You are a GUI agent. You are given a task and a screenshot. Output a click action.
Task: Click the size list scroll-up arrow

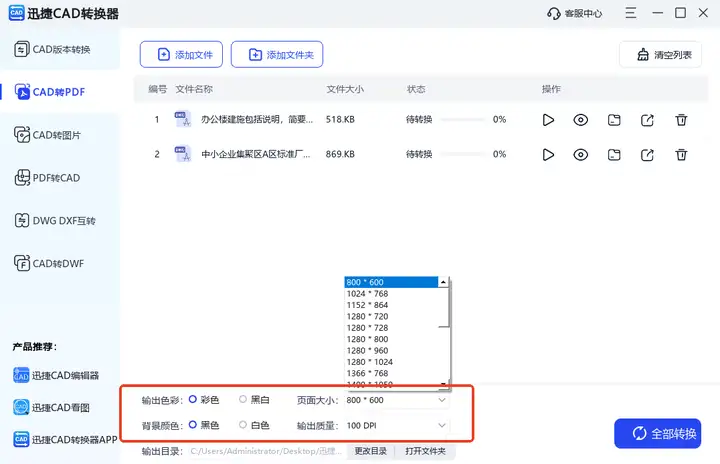(x=443, y=282)
